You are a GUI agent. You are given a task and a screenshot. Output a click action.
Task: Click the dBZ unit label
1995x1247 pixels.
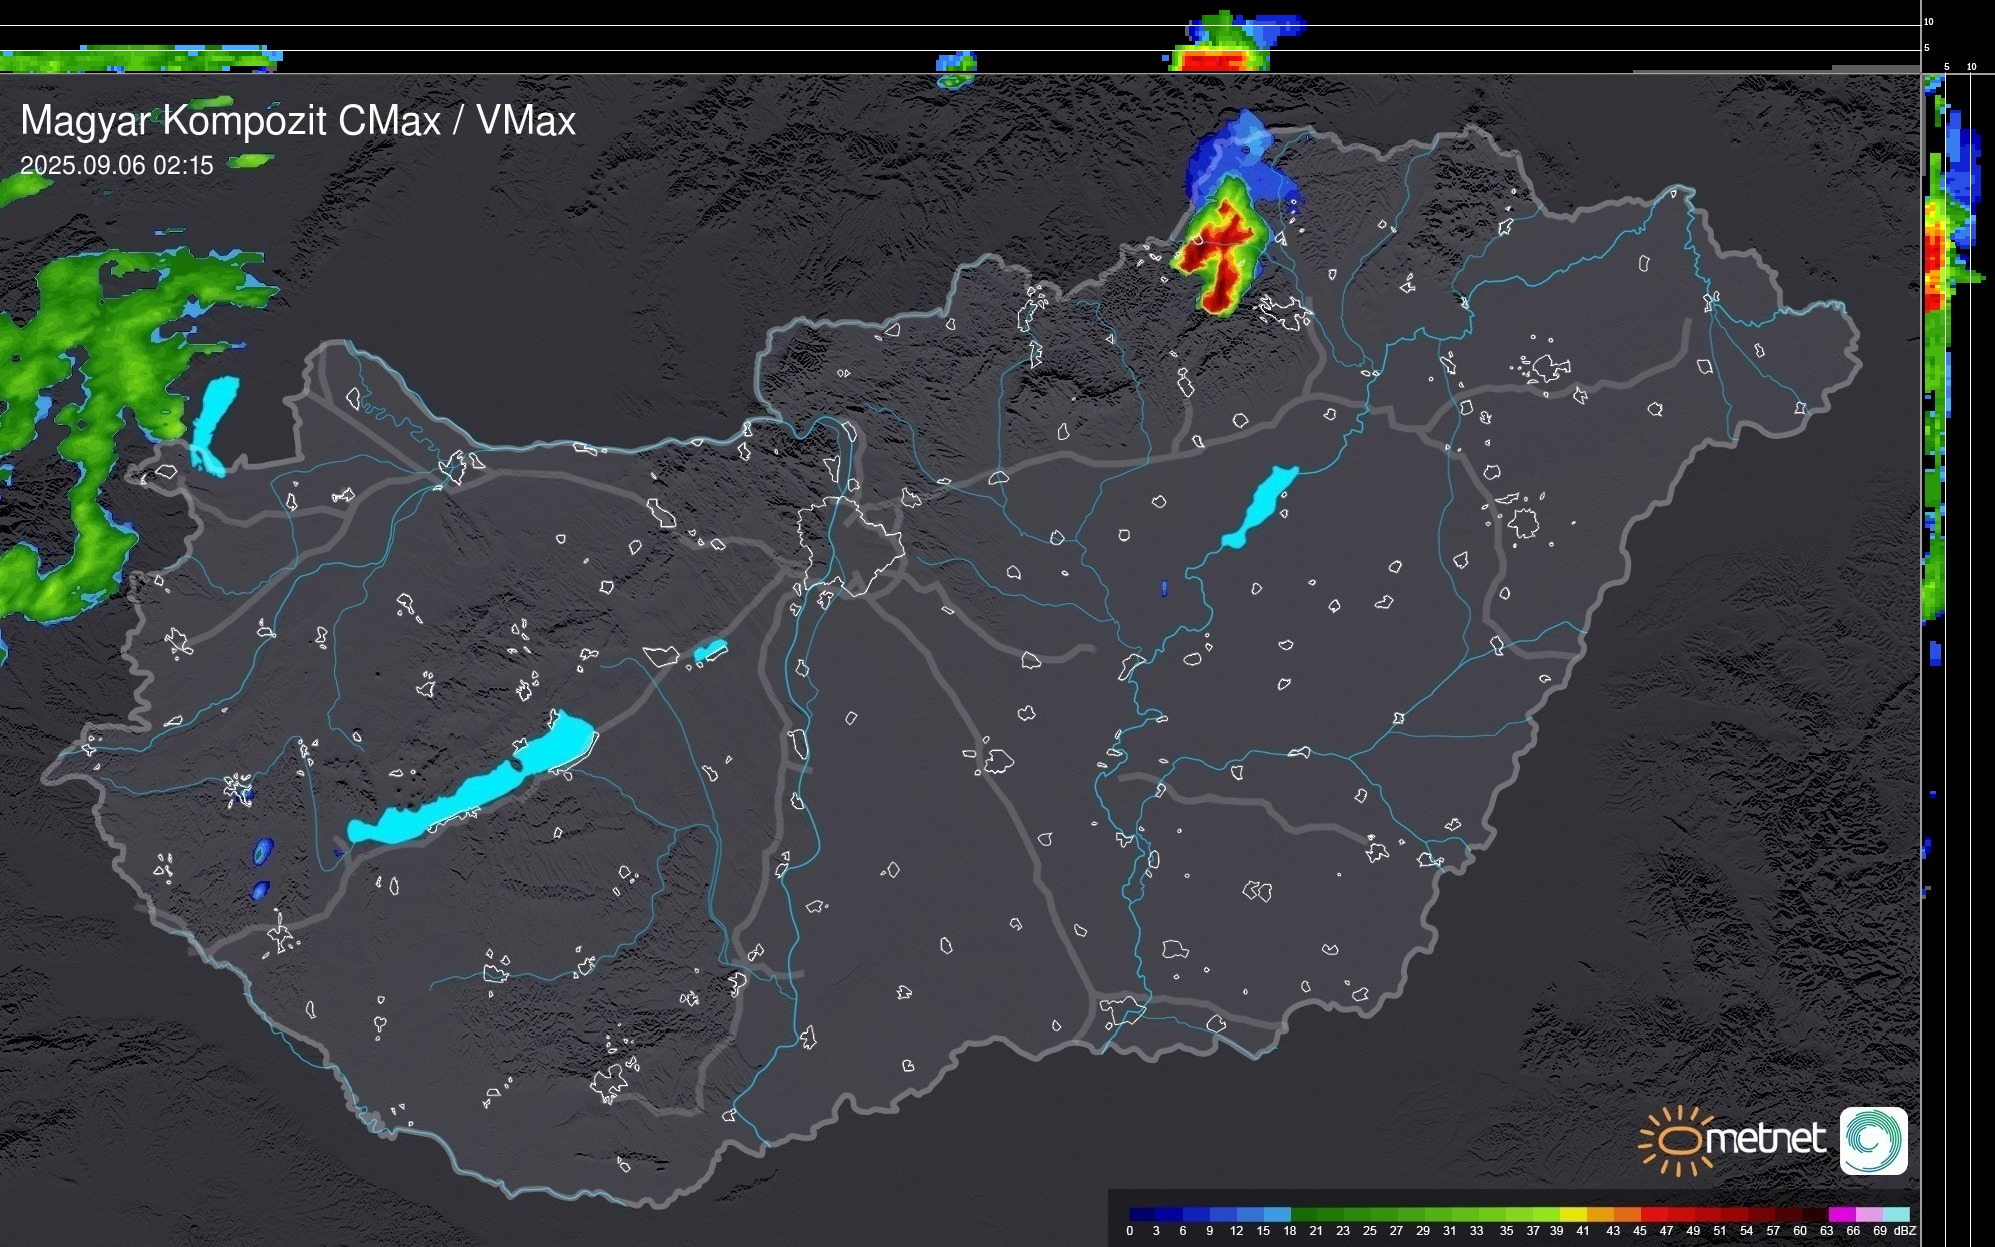(1905, 1231)
